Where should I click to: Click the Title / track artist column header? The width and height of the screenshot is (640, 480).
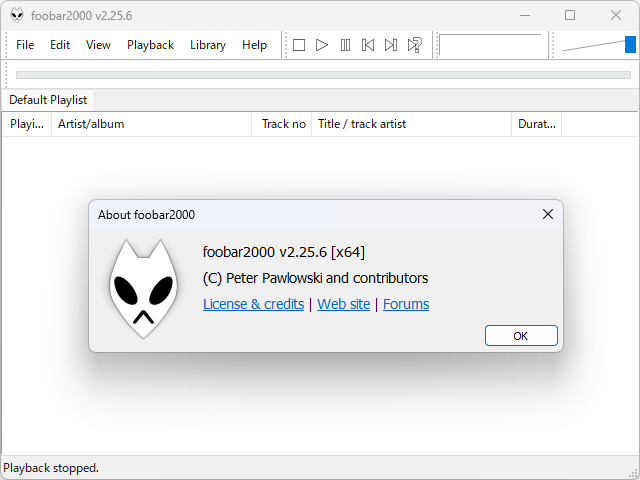(411, 124)
